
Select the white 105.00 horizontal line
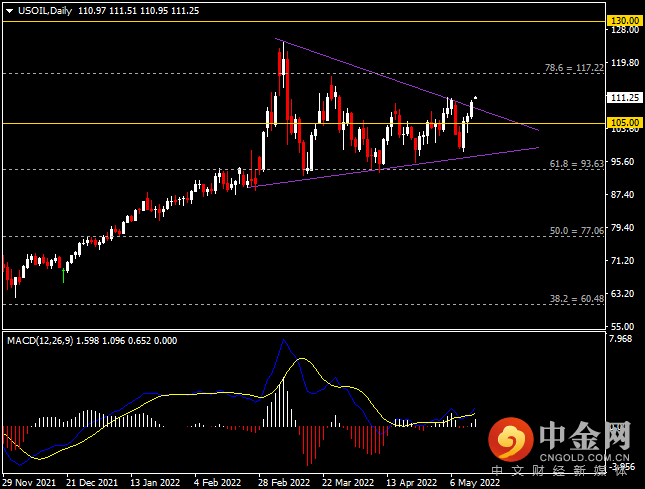point(150,123)
